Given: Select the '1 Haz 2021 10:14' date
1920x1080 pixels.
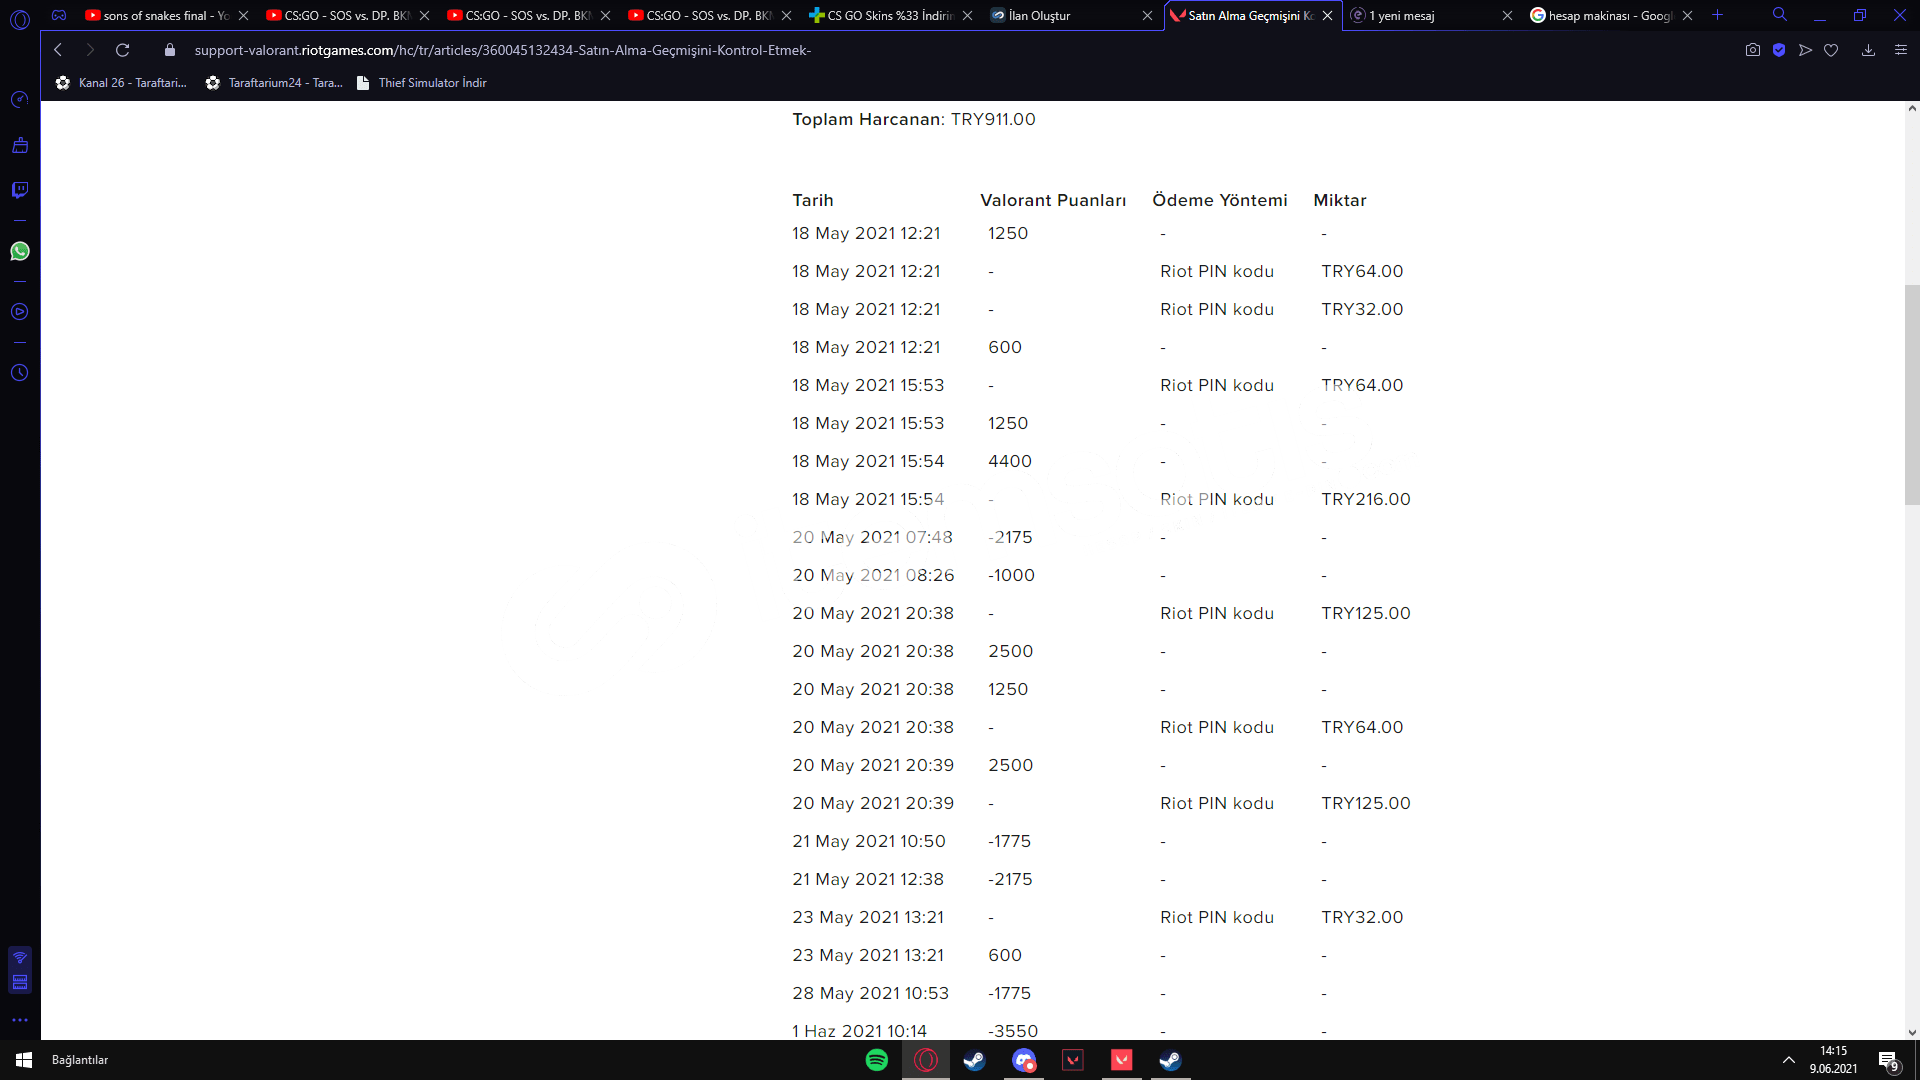Looking at the screenshot, I should [x=860, y=1031].
